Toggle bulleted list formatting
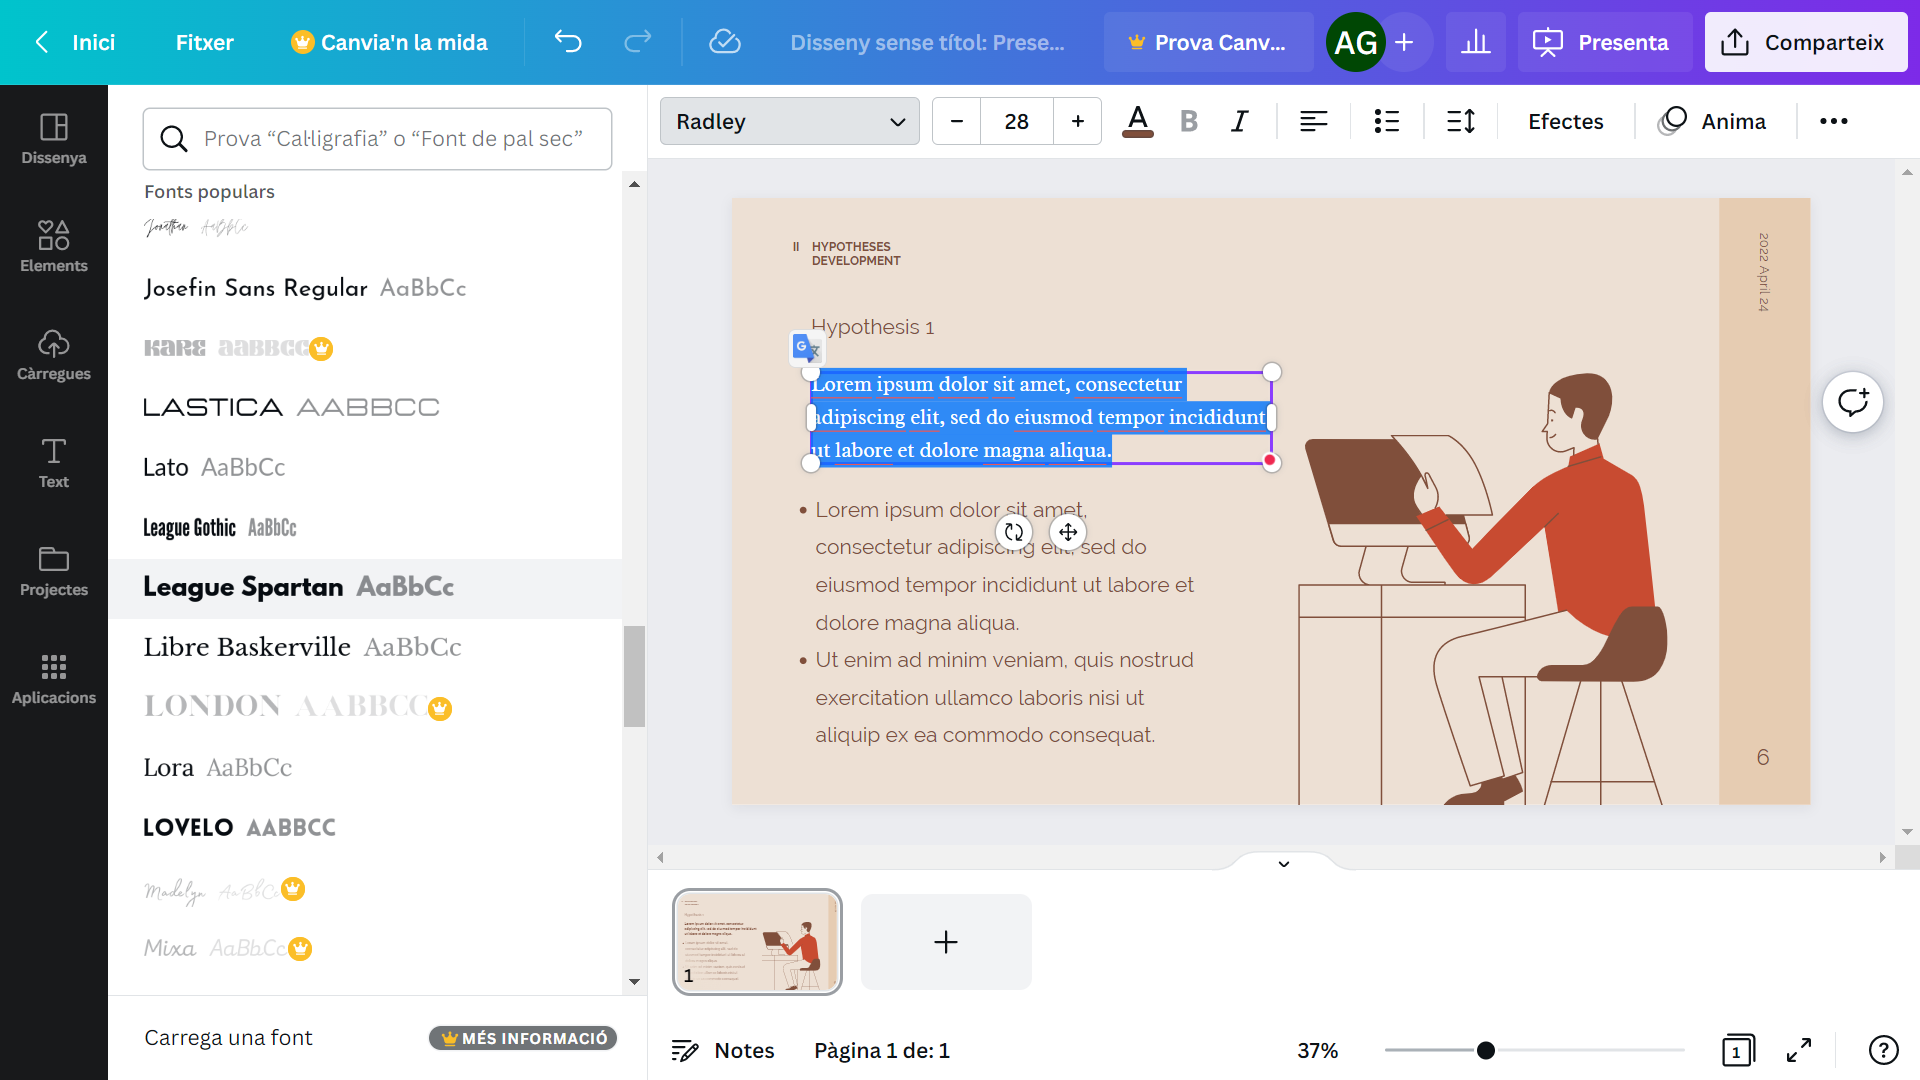1920x1080 pixels. (x=1386, y=121)
